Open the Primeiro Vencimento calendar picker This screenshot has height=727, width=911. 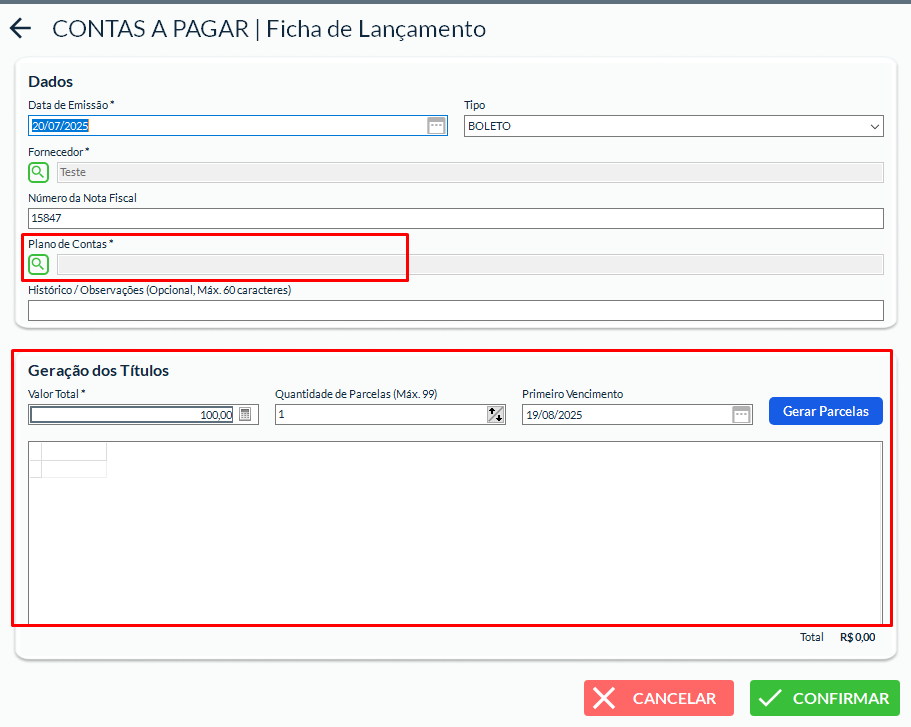pos(741,414)
